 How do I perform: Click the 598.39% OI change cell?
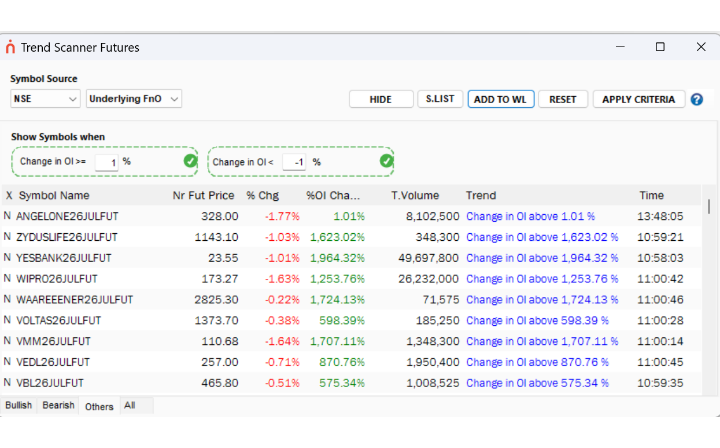pos(342,320)
